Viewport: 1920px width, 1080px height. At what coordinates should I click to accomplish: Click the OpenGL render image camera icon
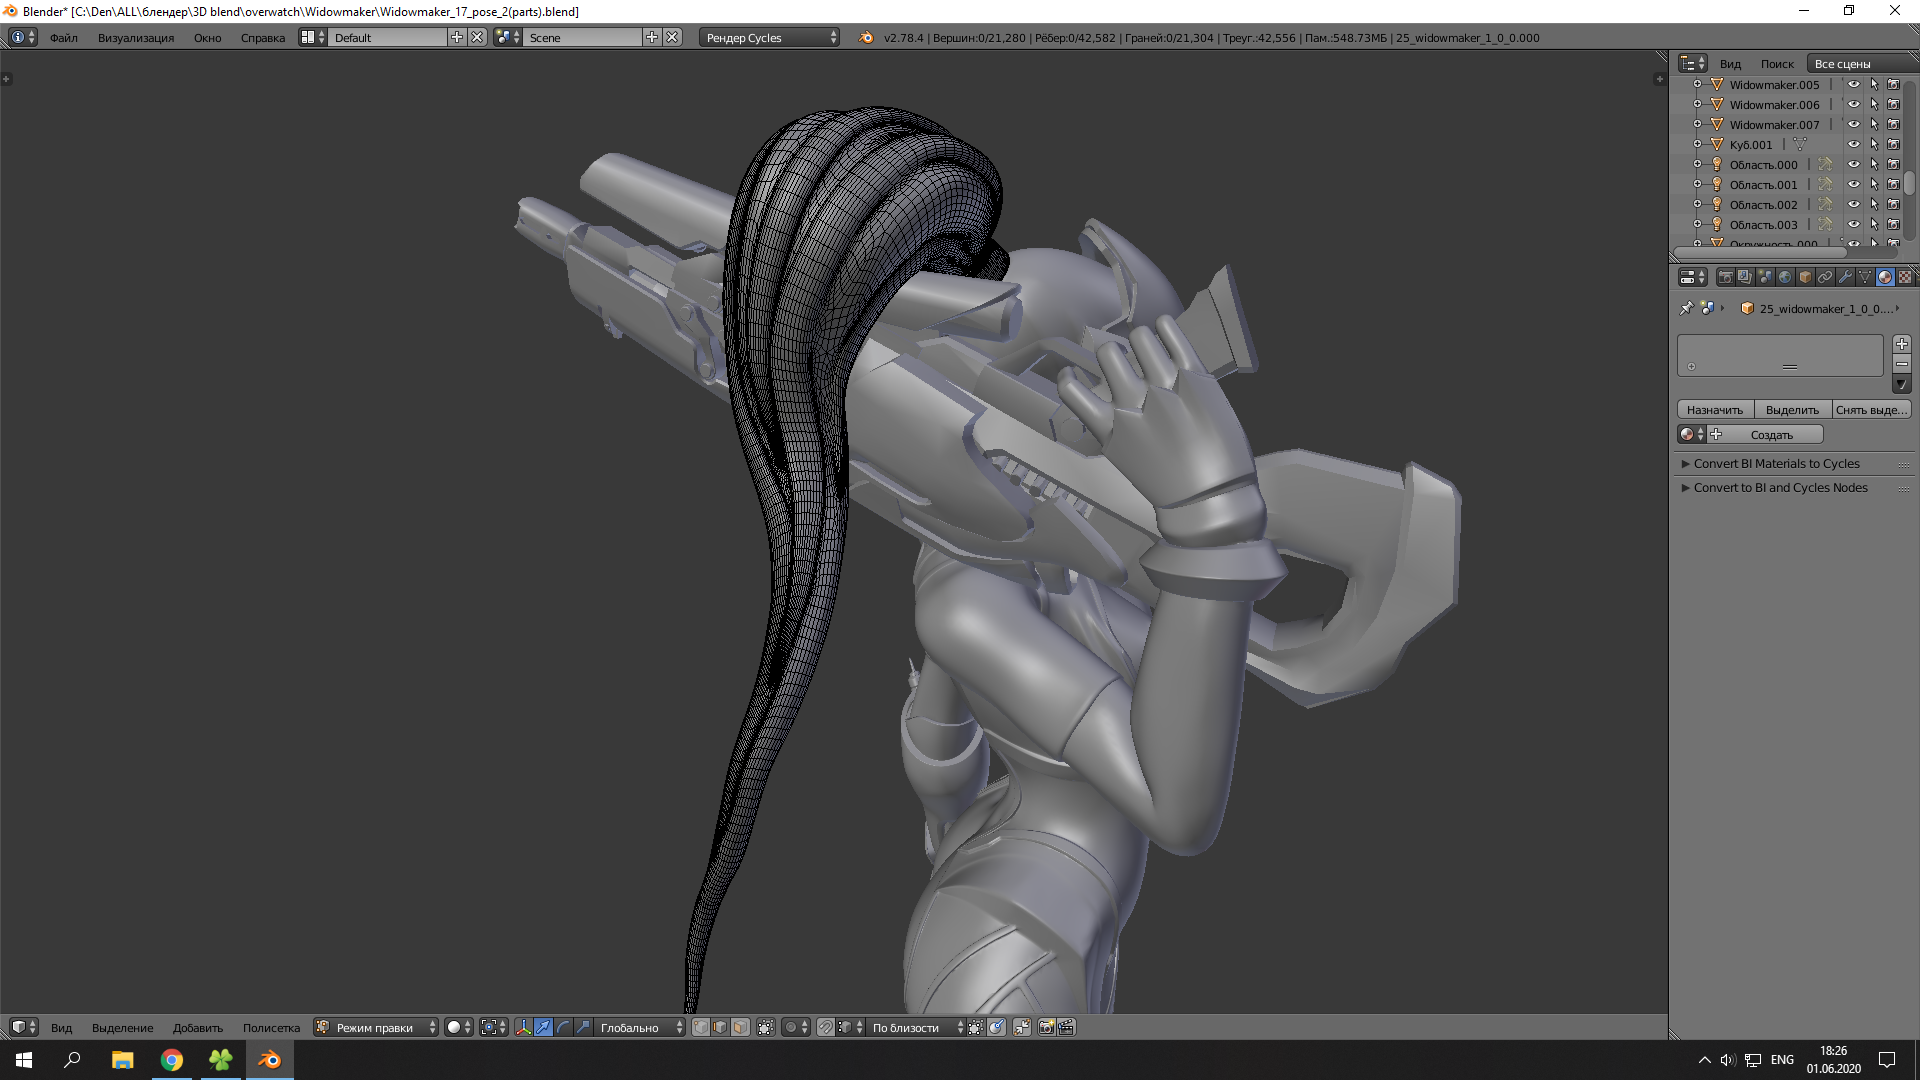1046,1027
